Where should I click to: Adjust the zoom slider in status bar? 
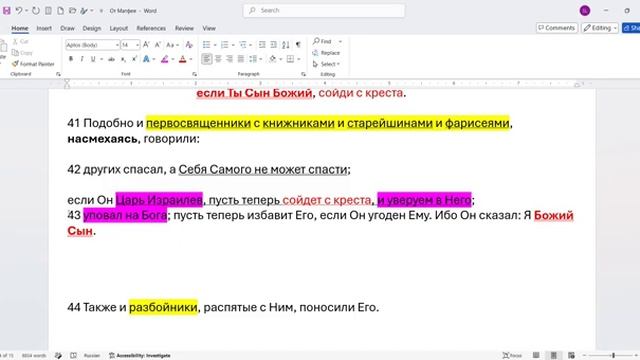(x=613, y=356)
